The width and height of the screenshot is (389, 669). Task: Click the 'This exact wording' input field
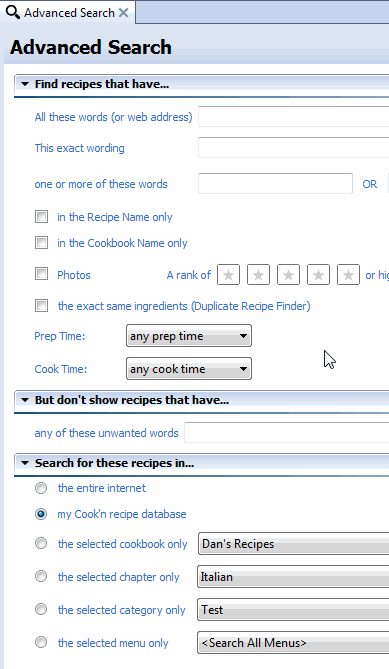click(293, 148)
